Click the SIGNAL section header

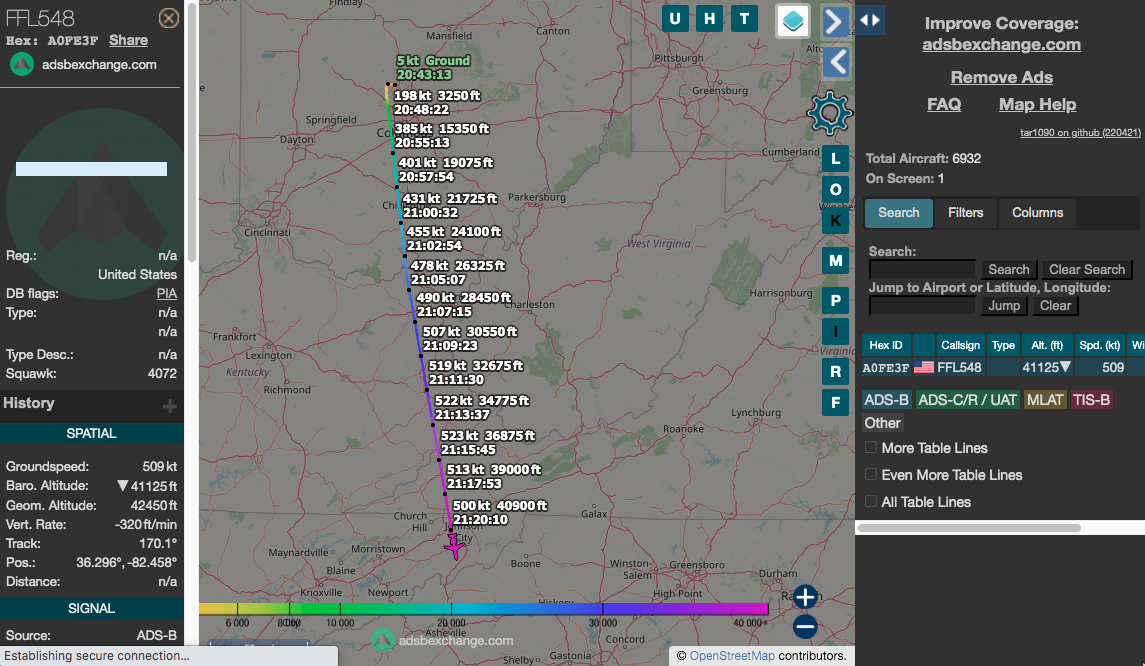point(91,608)
